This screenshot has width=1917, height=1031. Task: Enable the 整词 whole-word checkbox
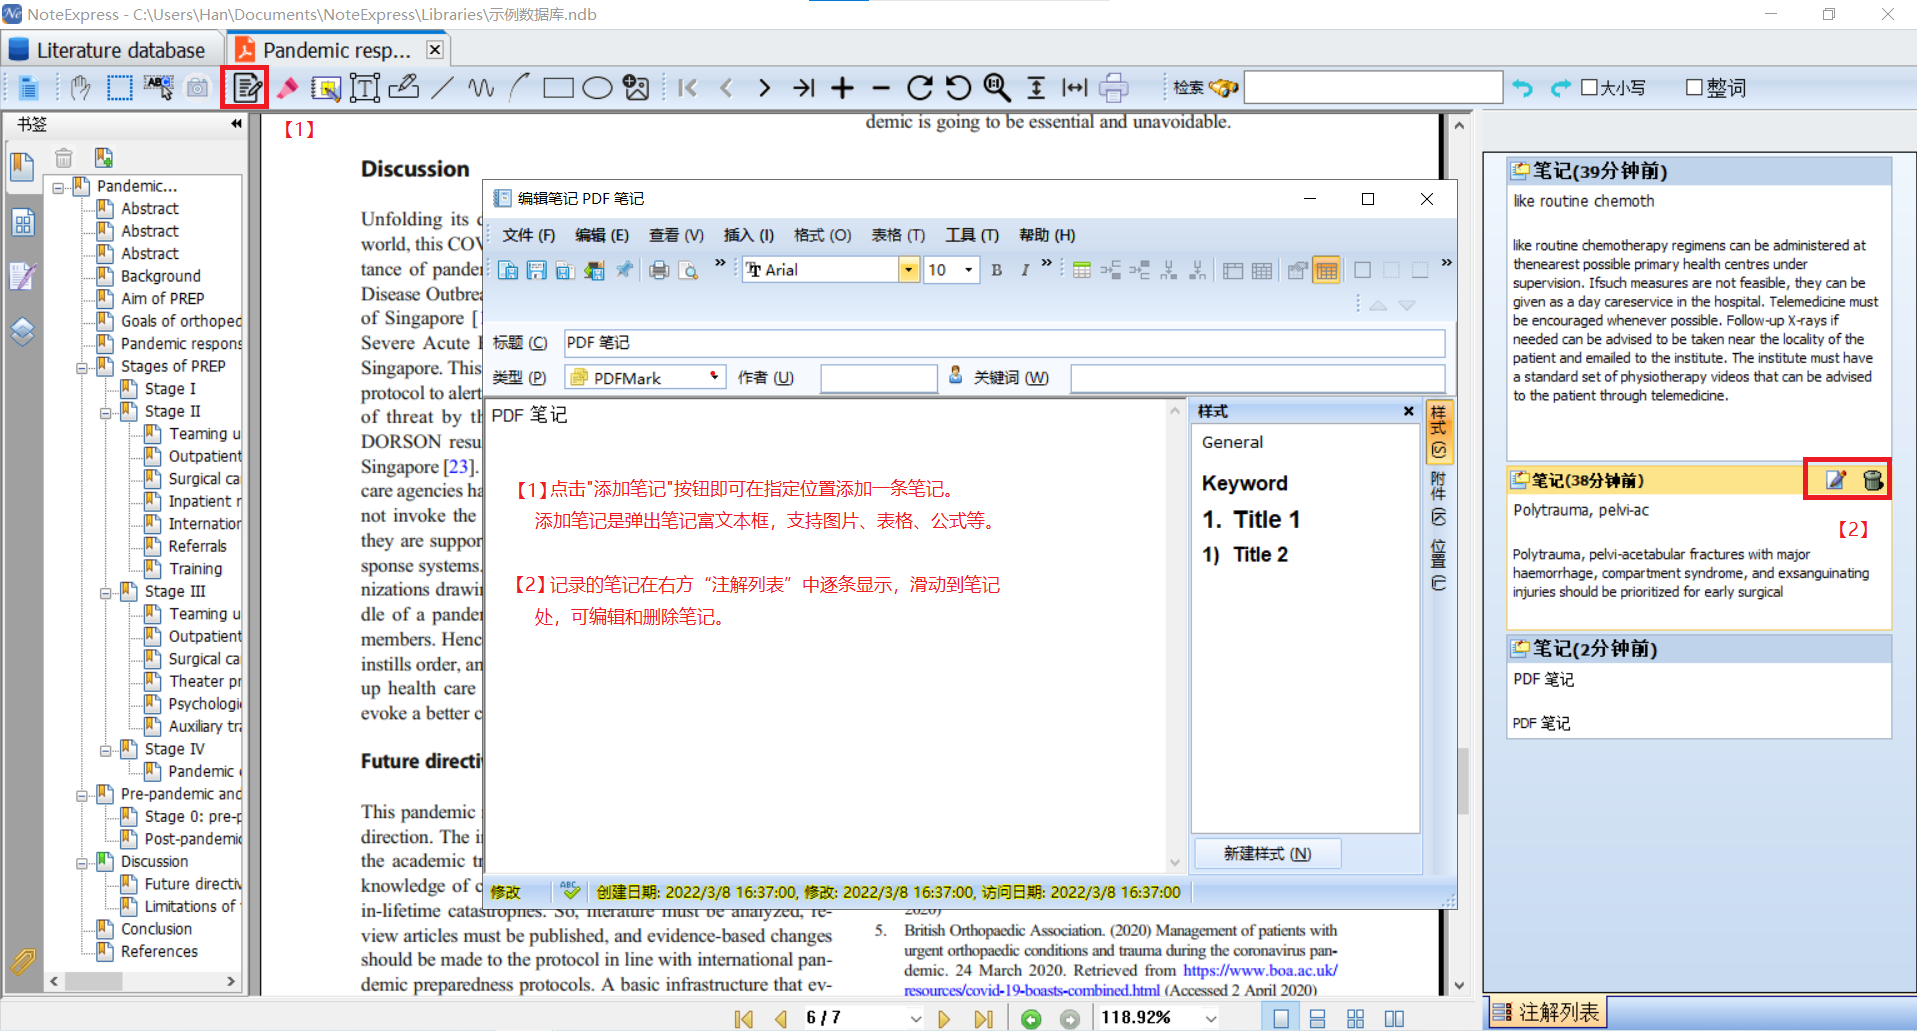tap(1694, 88)
